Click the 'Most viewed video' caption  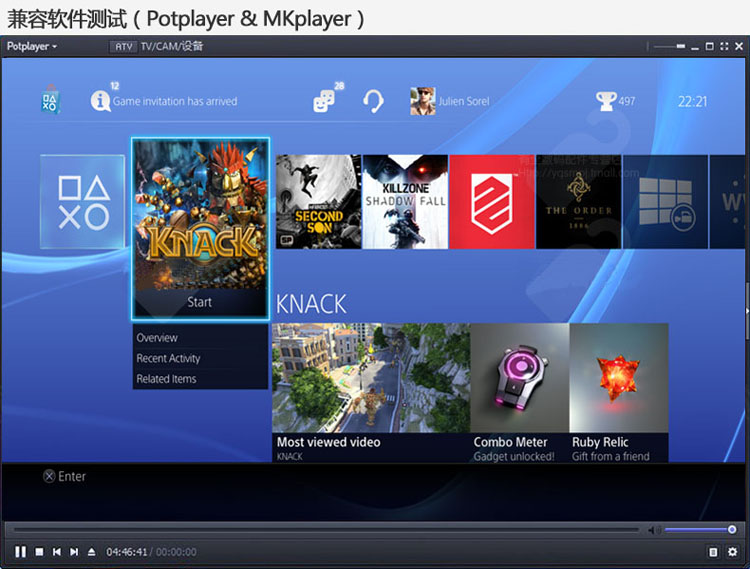(329, 442)
